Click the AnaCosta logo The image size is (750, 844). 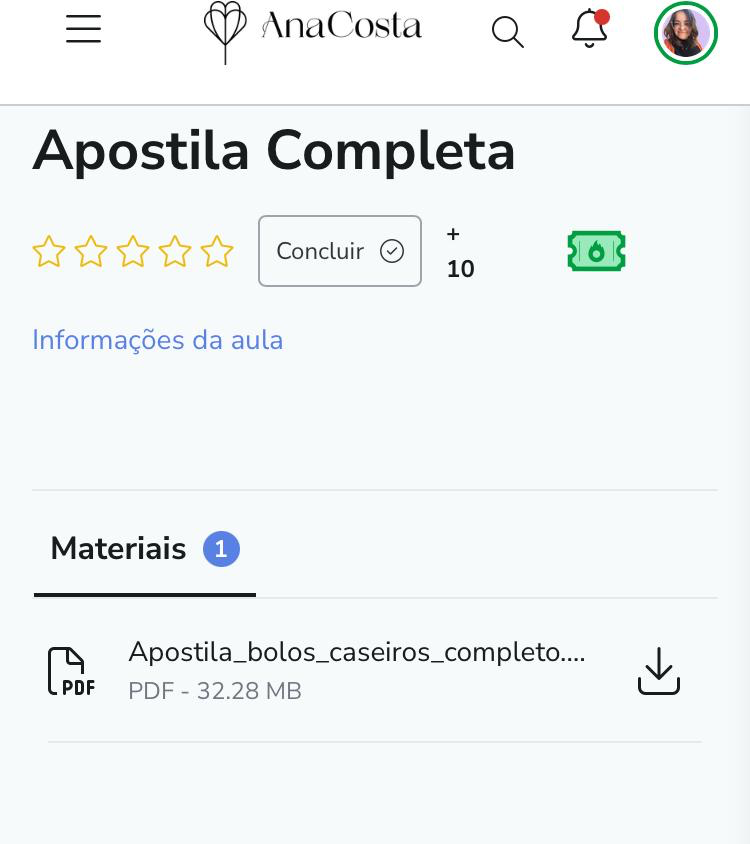(313, 29)
